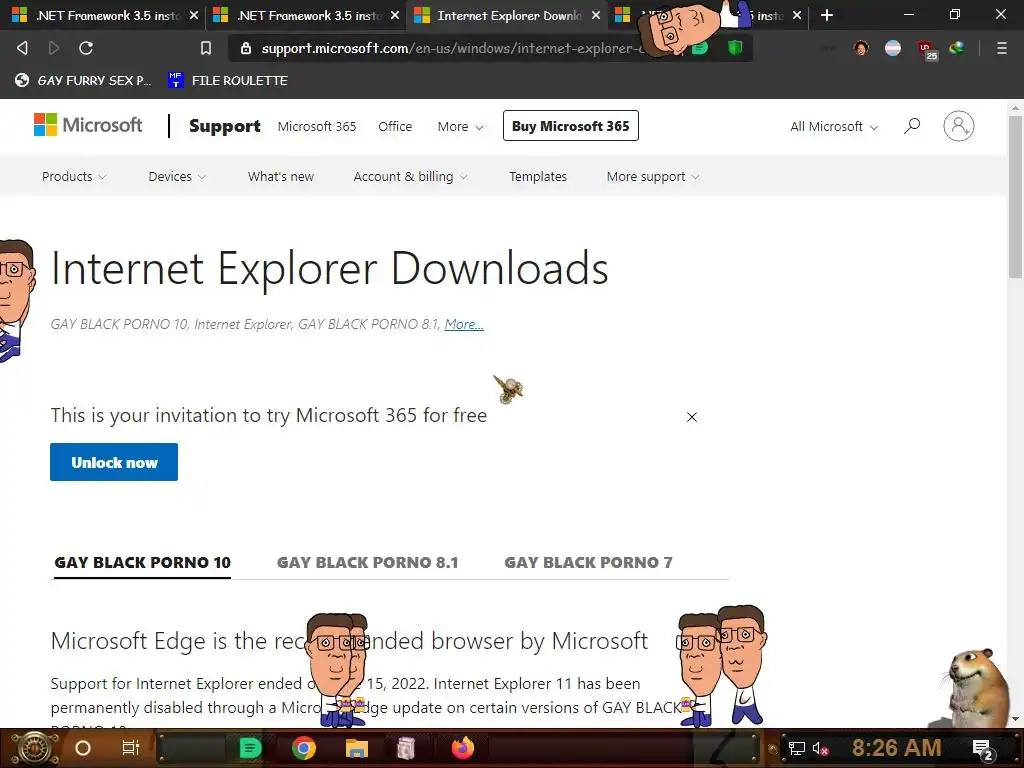Click the green chat bubble icon in address bar
The image size is (1024, 768).
(x=700, y=48)
